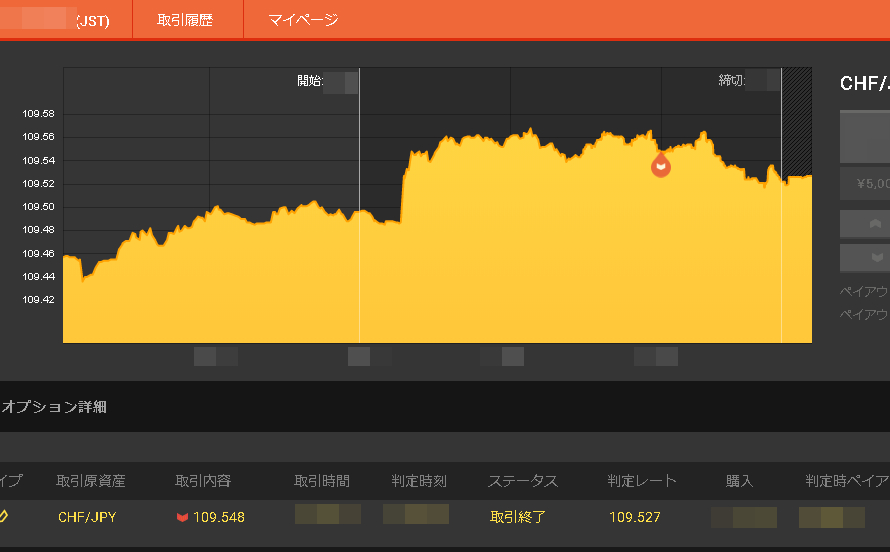Click the 判定レート column header

pos(641,481)
